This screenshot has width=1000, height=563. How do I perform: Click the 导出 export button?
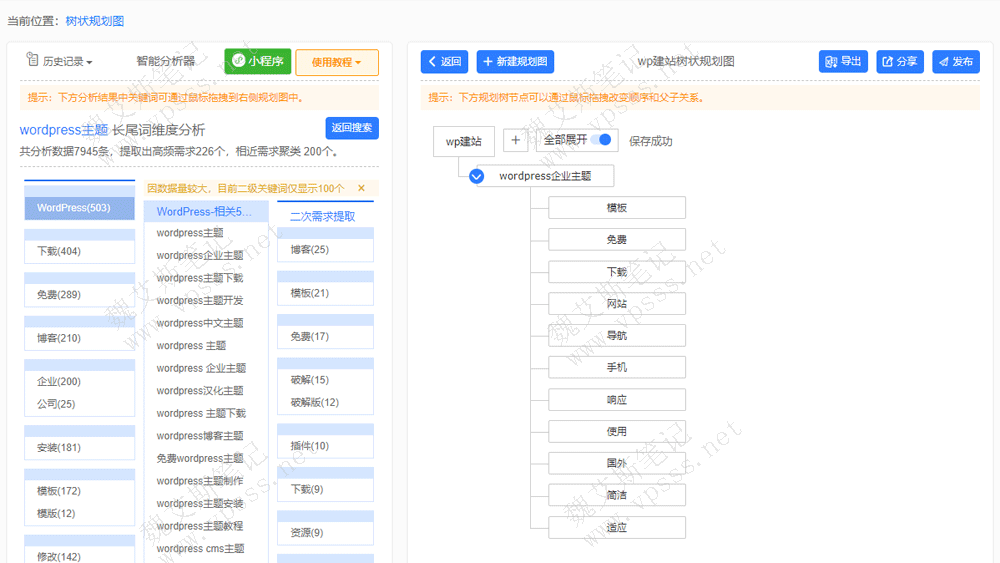click(843, 62)
